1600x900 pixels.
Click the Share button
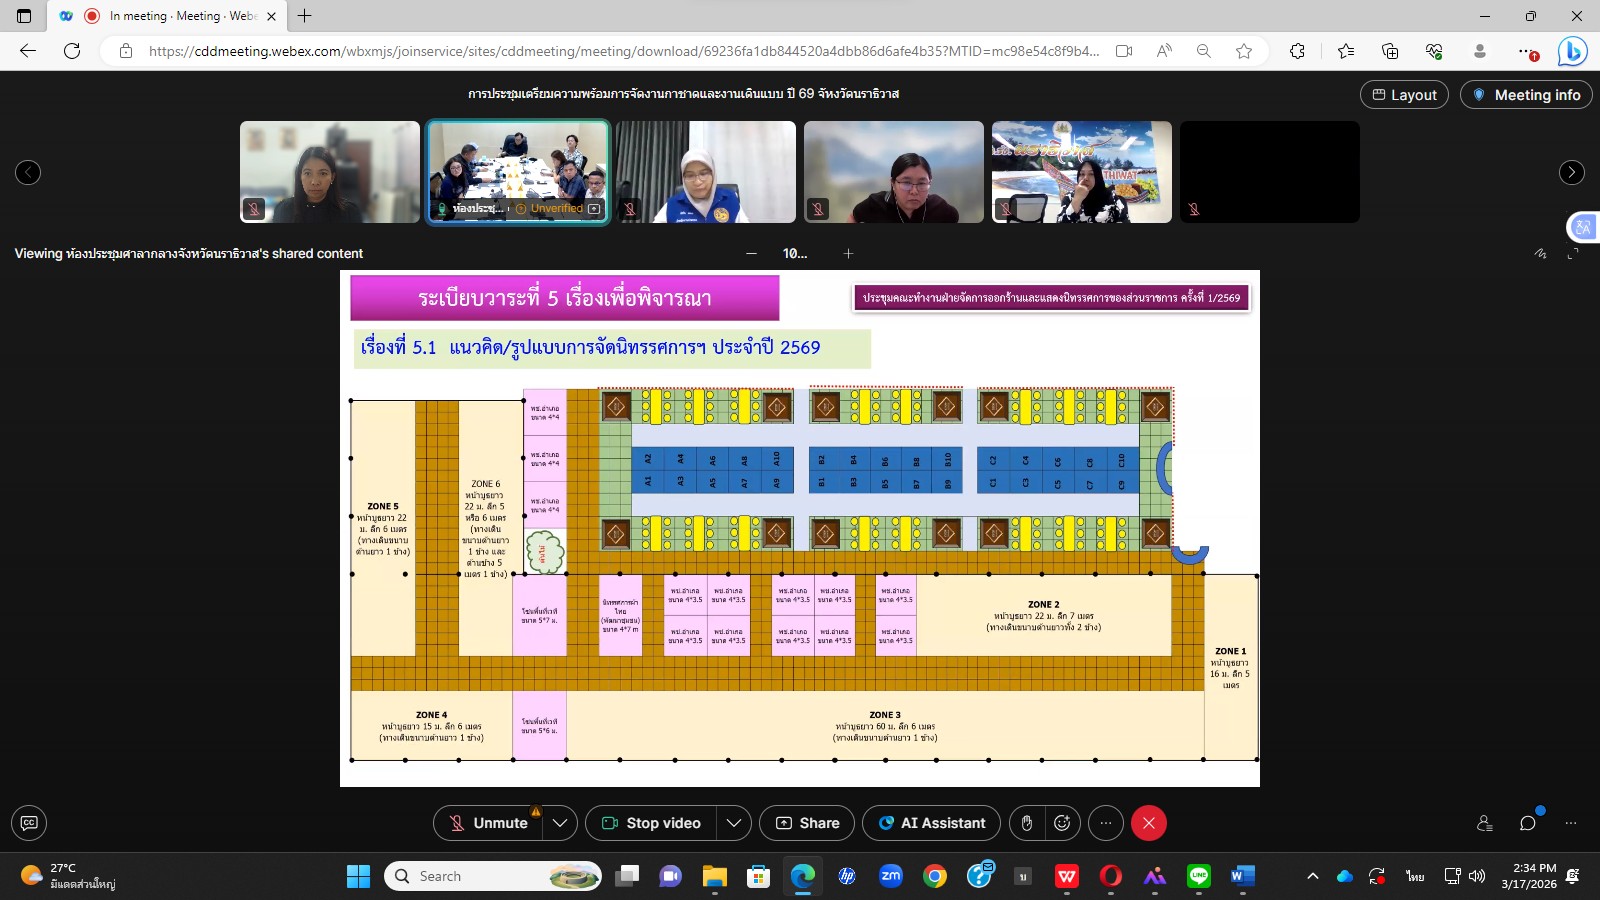807,823
